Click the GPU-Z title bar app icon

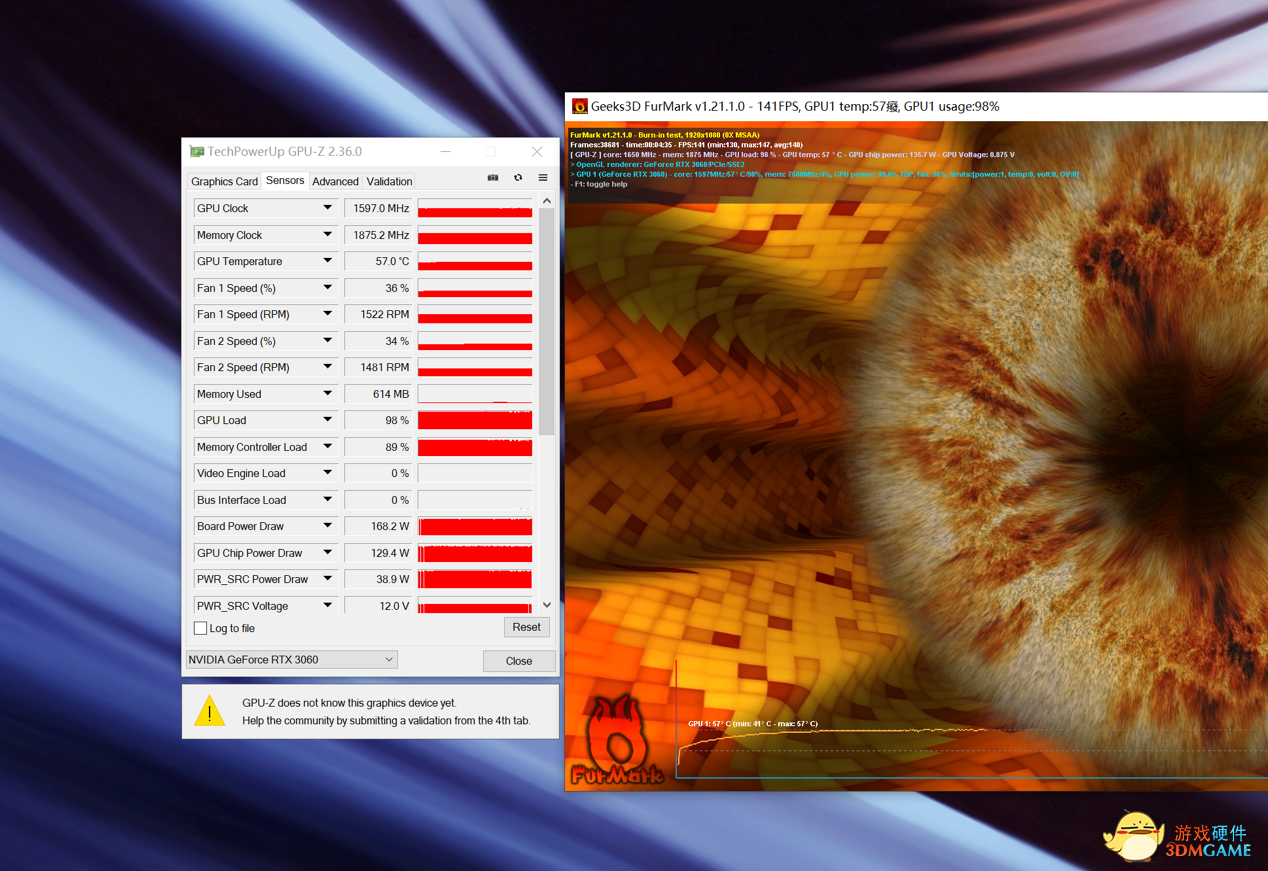[x=197, y=152]
